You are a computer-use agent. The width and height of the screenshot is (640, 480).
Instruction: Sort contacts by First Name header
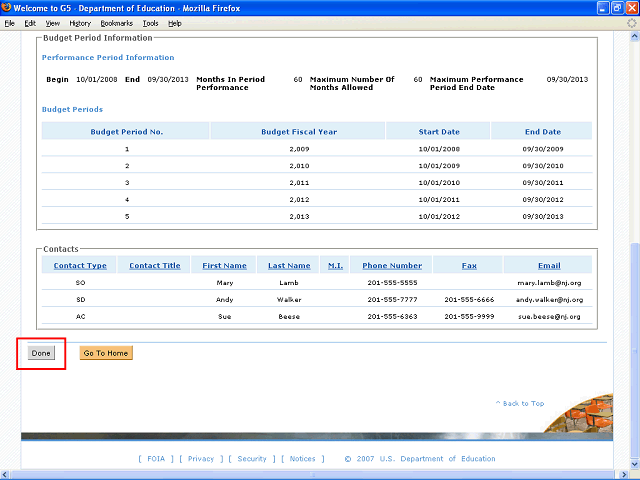click(224, 266)
